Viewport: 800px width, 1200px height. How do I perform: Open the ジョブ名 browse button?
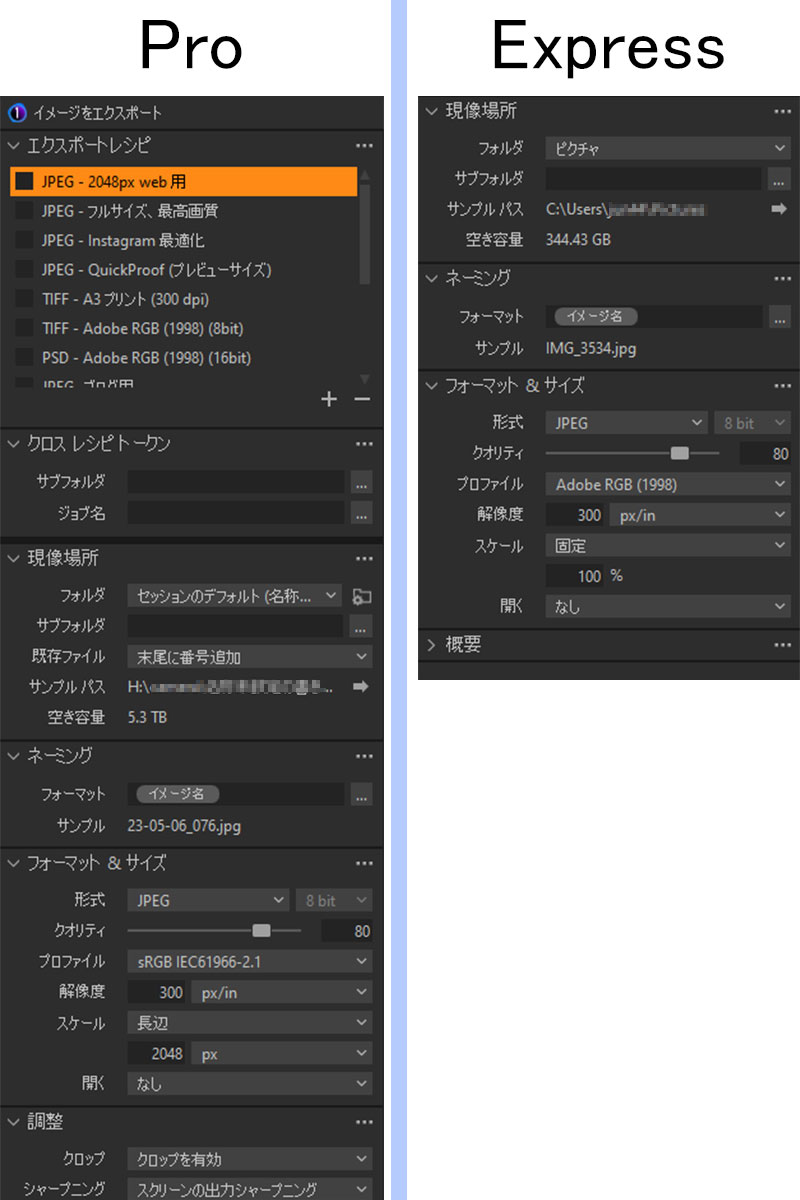[362, 514]
